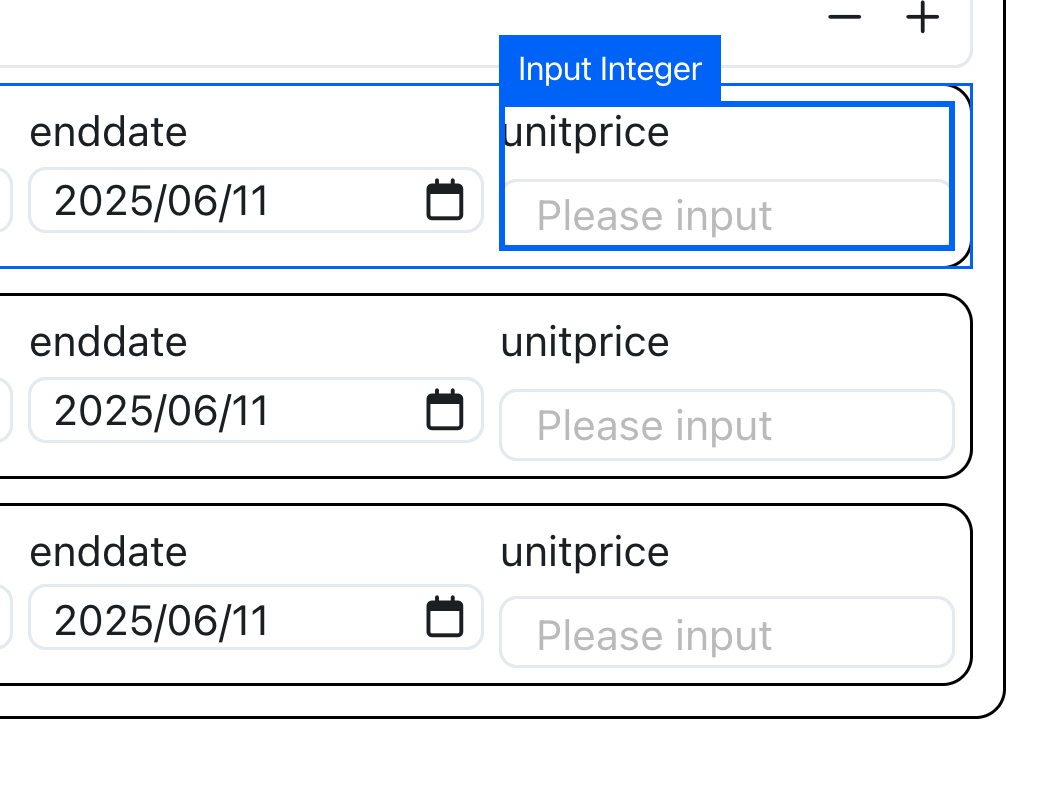Click the third enddate field showing 2025/06/11
Viewport: 1062px width, 792px height.
pos(255,617)
